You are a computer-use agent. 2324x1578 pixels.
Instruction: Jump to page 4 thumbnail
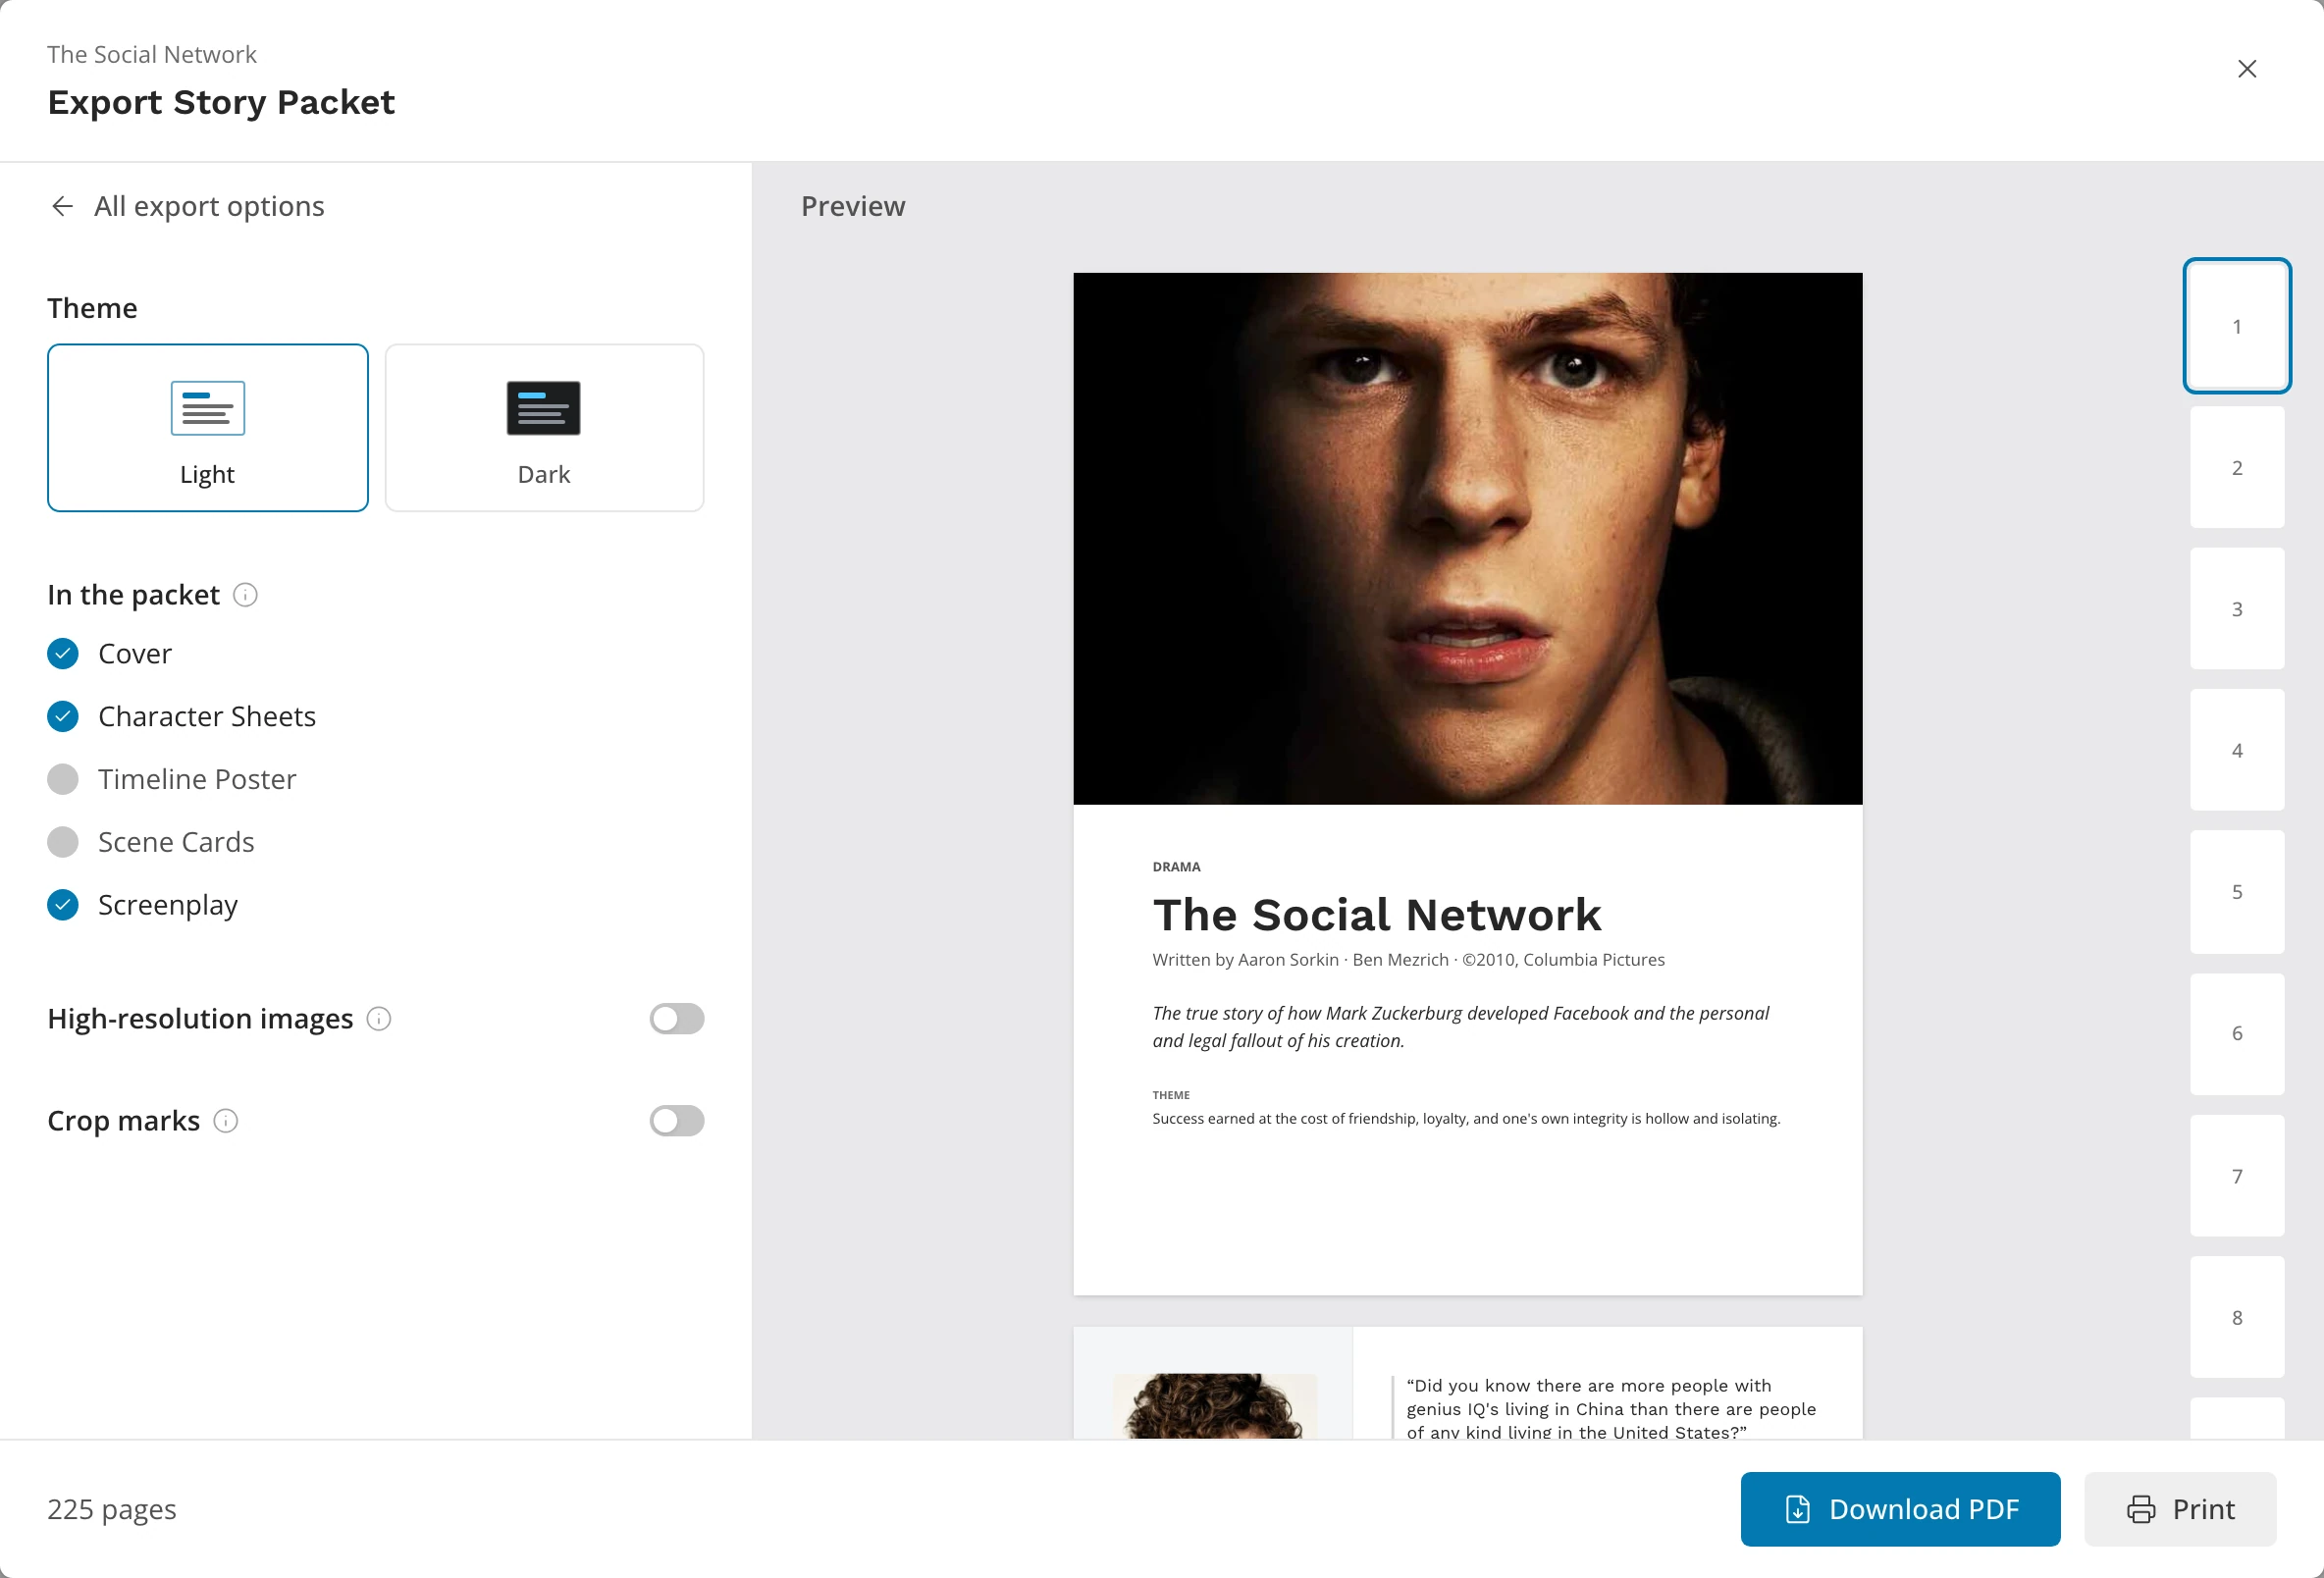(2237, 750)
